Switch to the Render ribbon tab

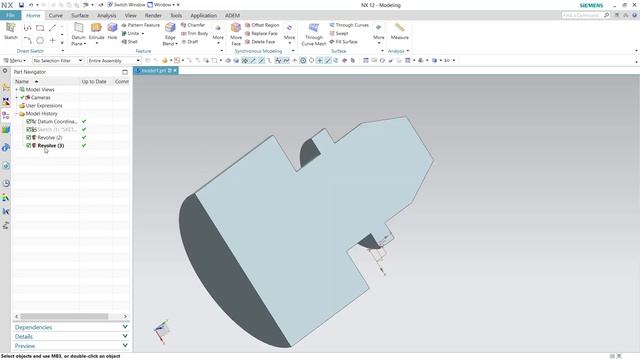[x=153, y=16]
